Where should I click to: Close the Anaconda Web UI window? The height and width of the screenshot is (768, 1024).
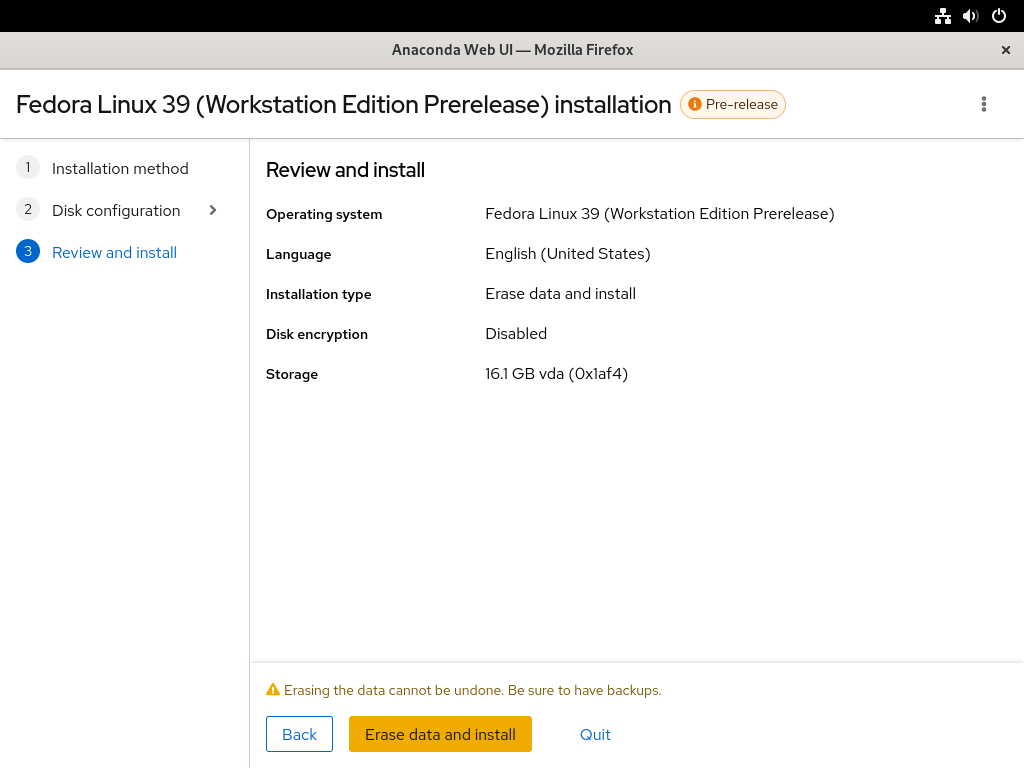[1006, 50]
